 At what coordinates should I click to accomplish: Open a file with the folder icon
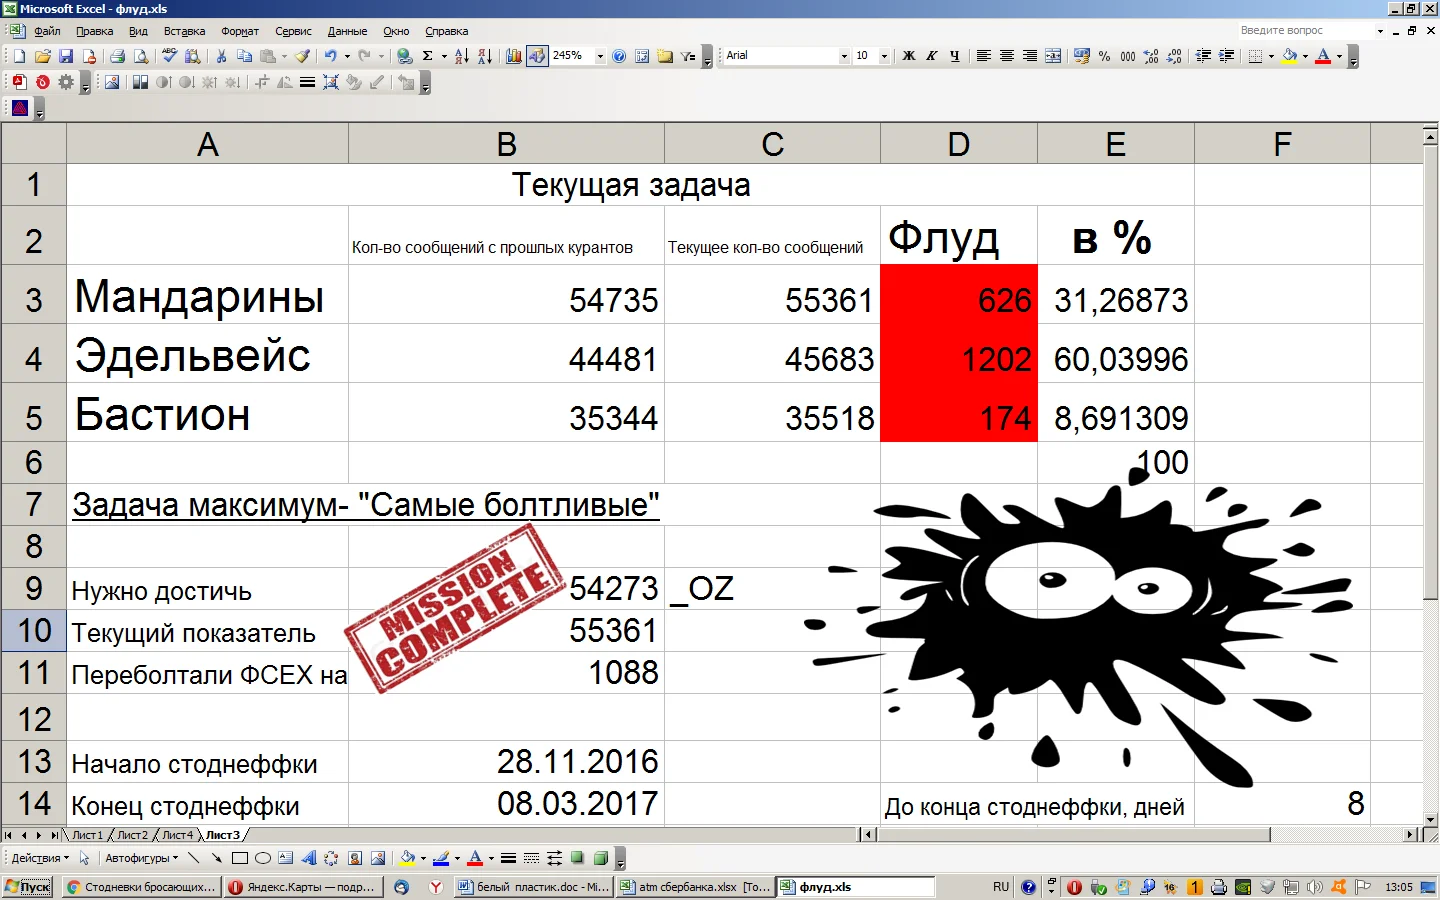click(x=42, y=56)
